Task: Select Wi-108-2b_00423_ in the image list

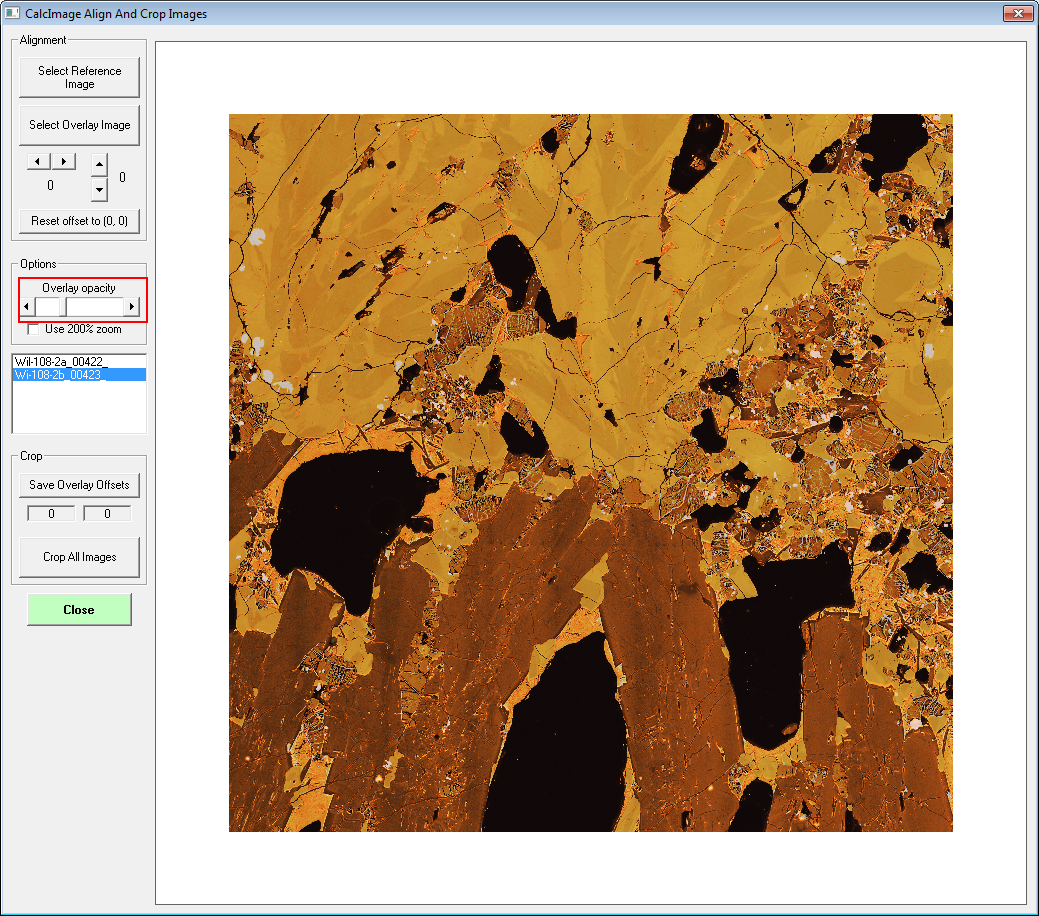Action: (60, 375)
